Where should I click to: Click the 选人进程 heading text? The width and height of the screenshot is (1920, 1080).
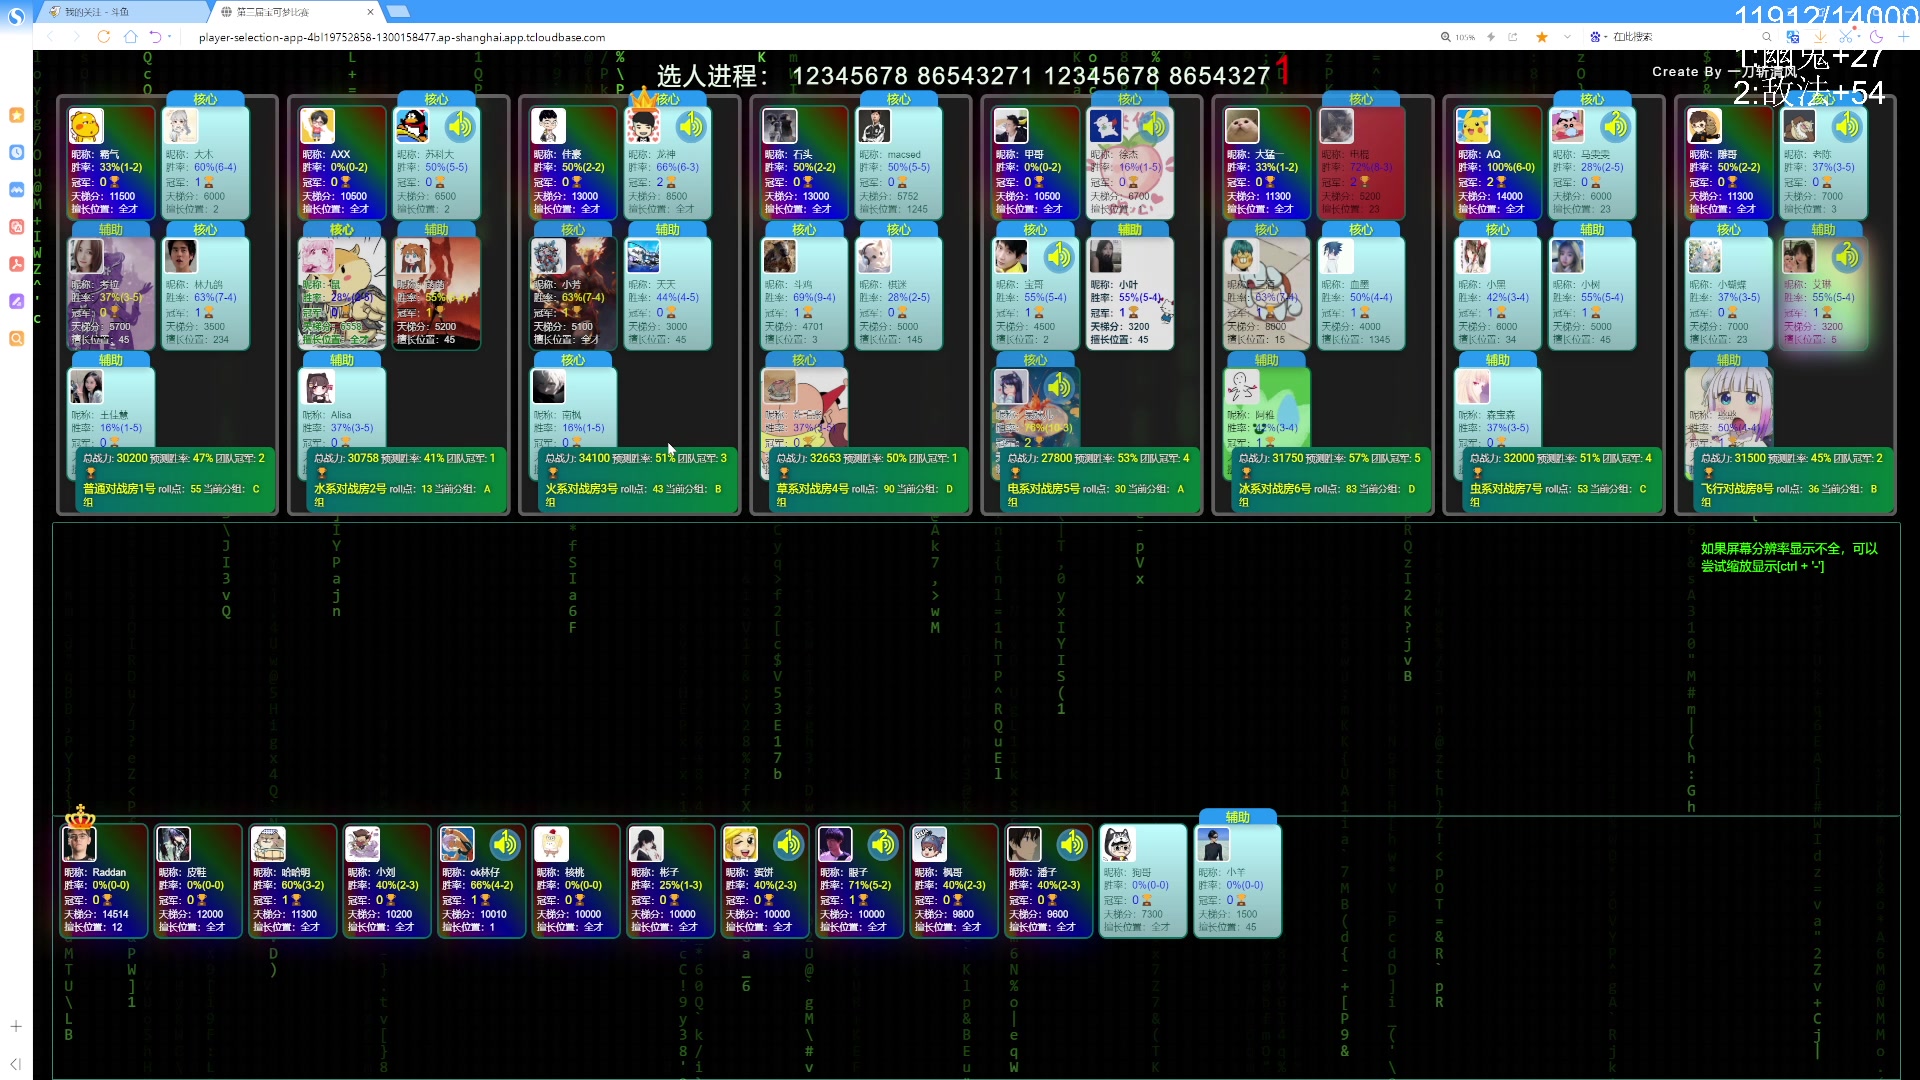(713, 76)
